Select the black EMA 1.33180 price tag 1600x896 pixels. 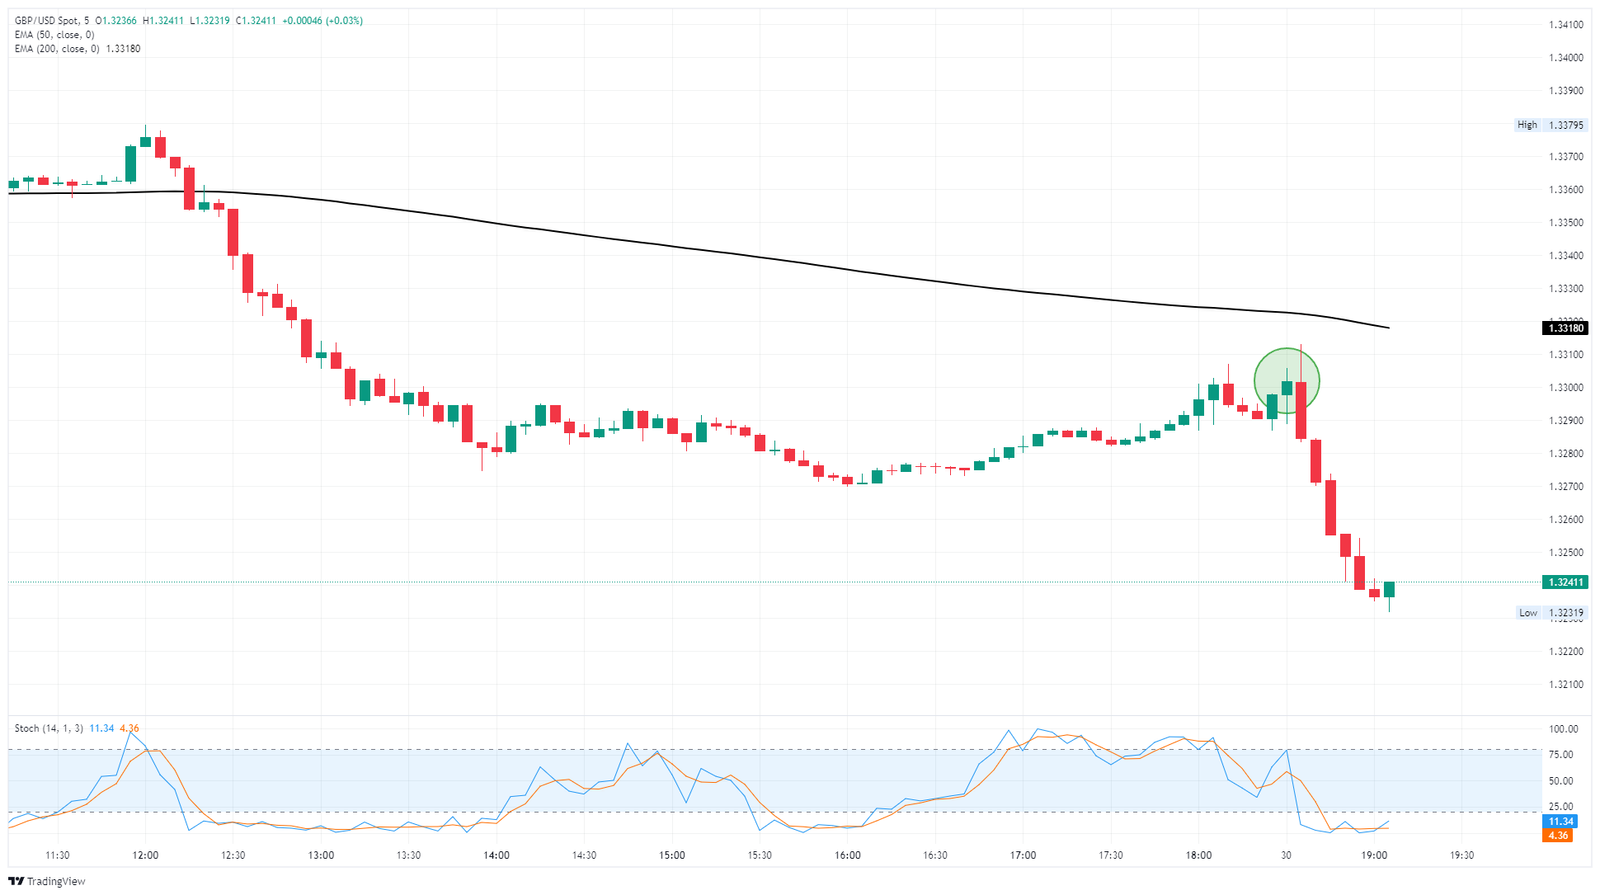tap(1565, 328)
